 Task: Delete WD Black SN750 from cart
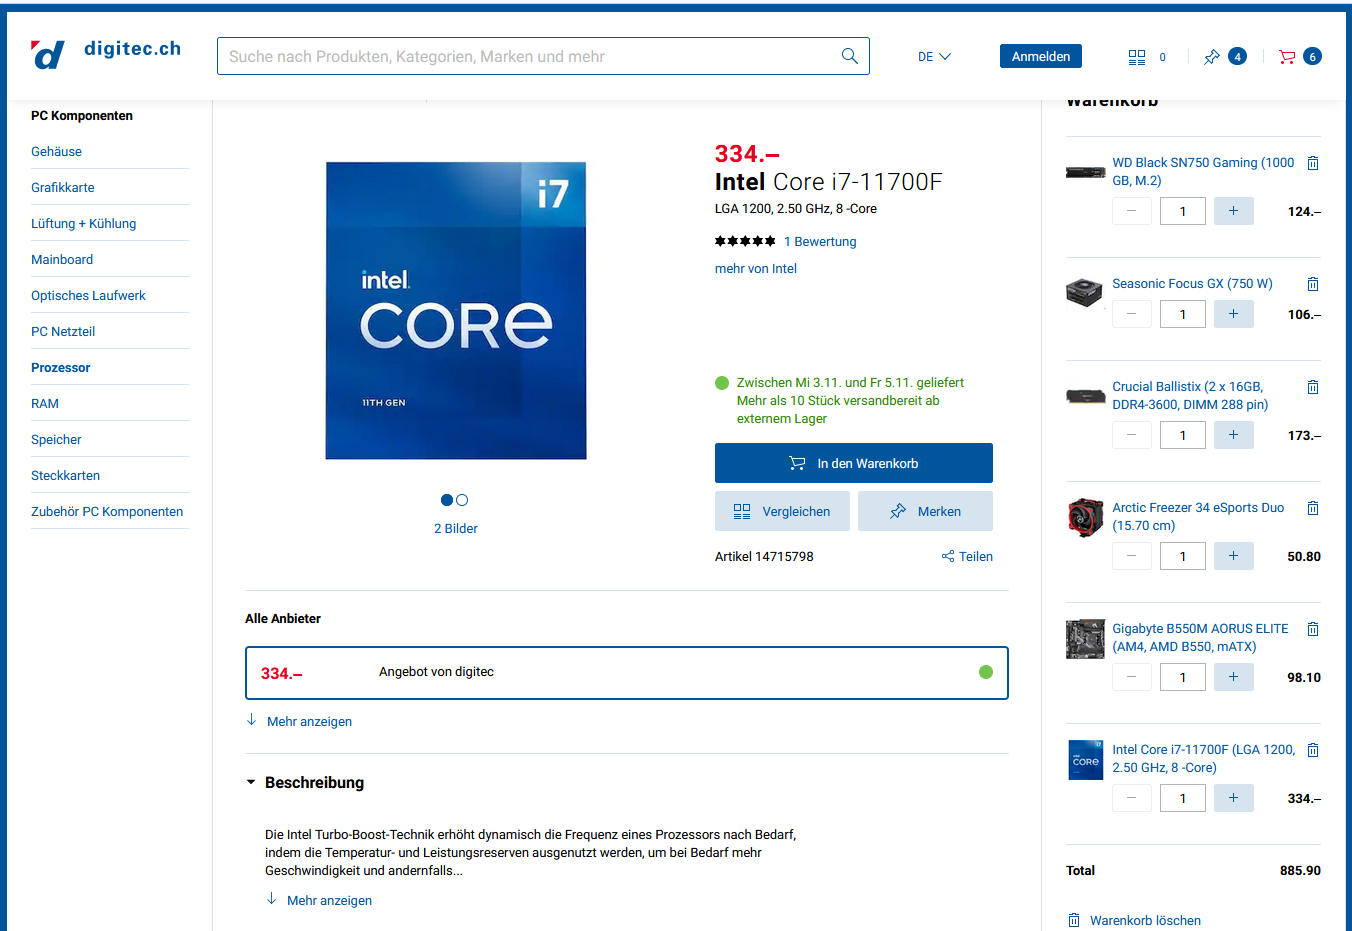pyautogui.click(x=1313, y=163)
